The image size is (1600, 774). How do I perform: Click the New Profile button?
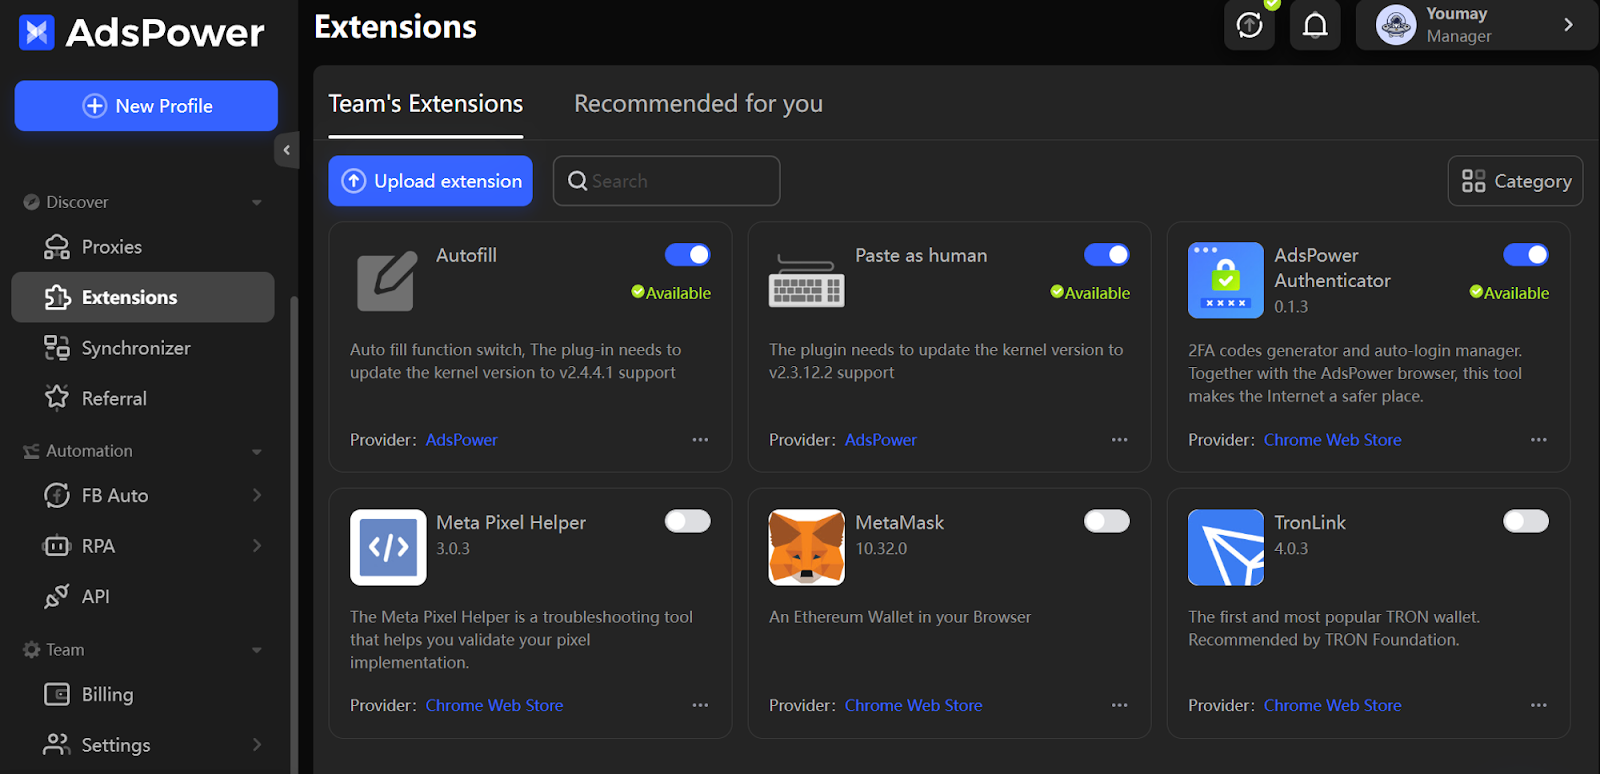coord(146,106)
